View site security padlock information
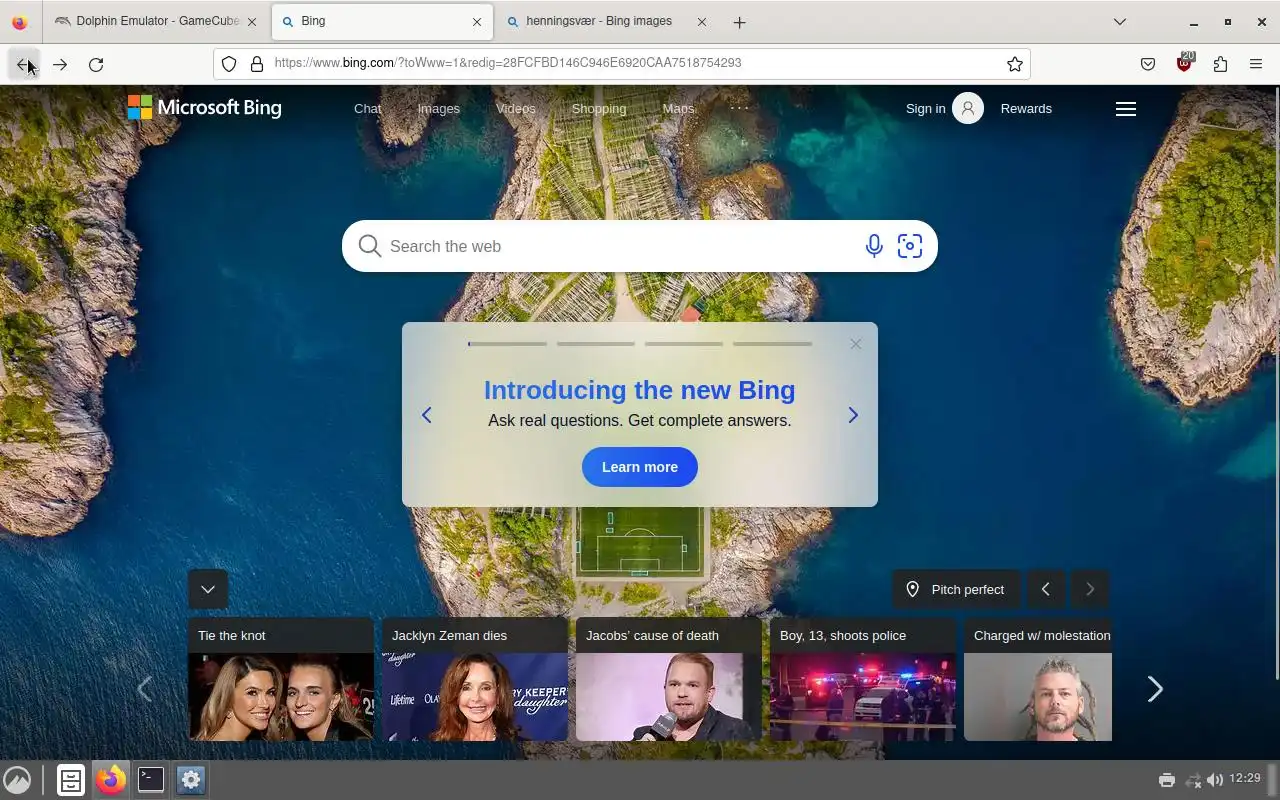Image resolution: width=1280 pixels, height=800 pixels. coord(257,64)
